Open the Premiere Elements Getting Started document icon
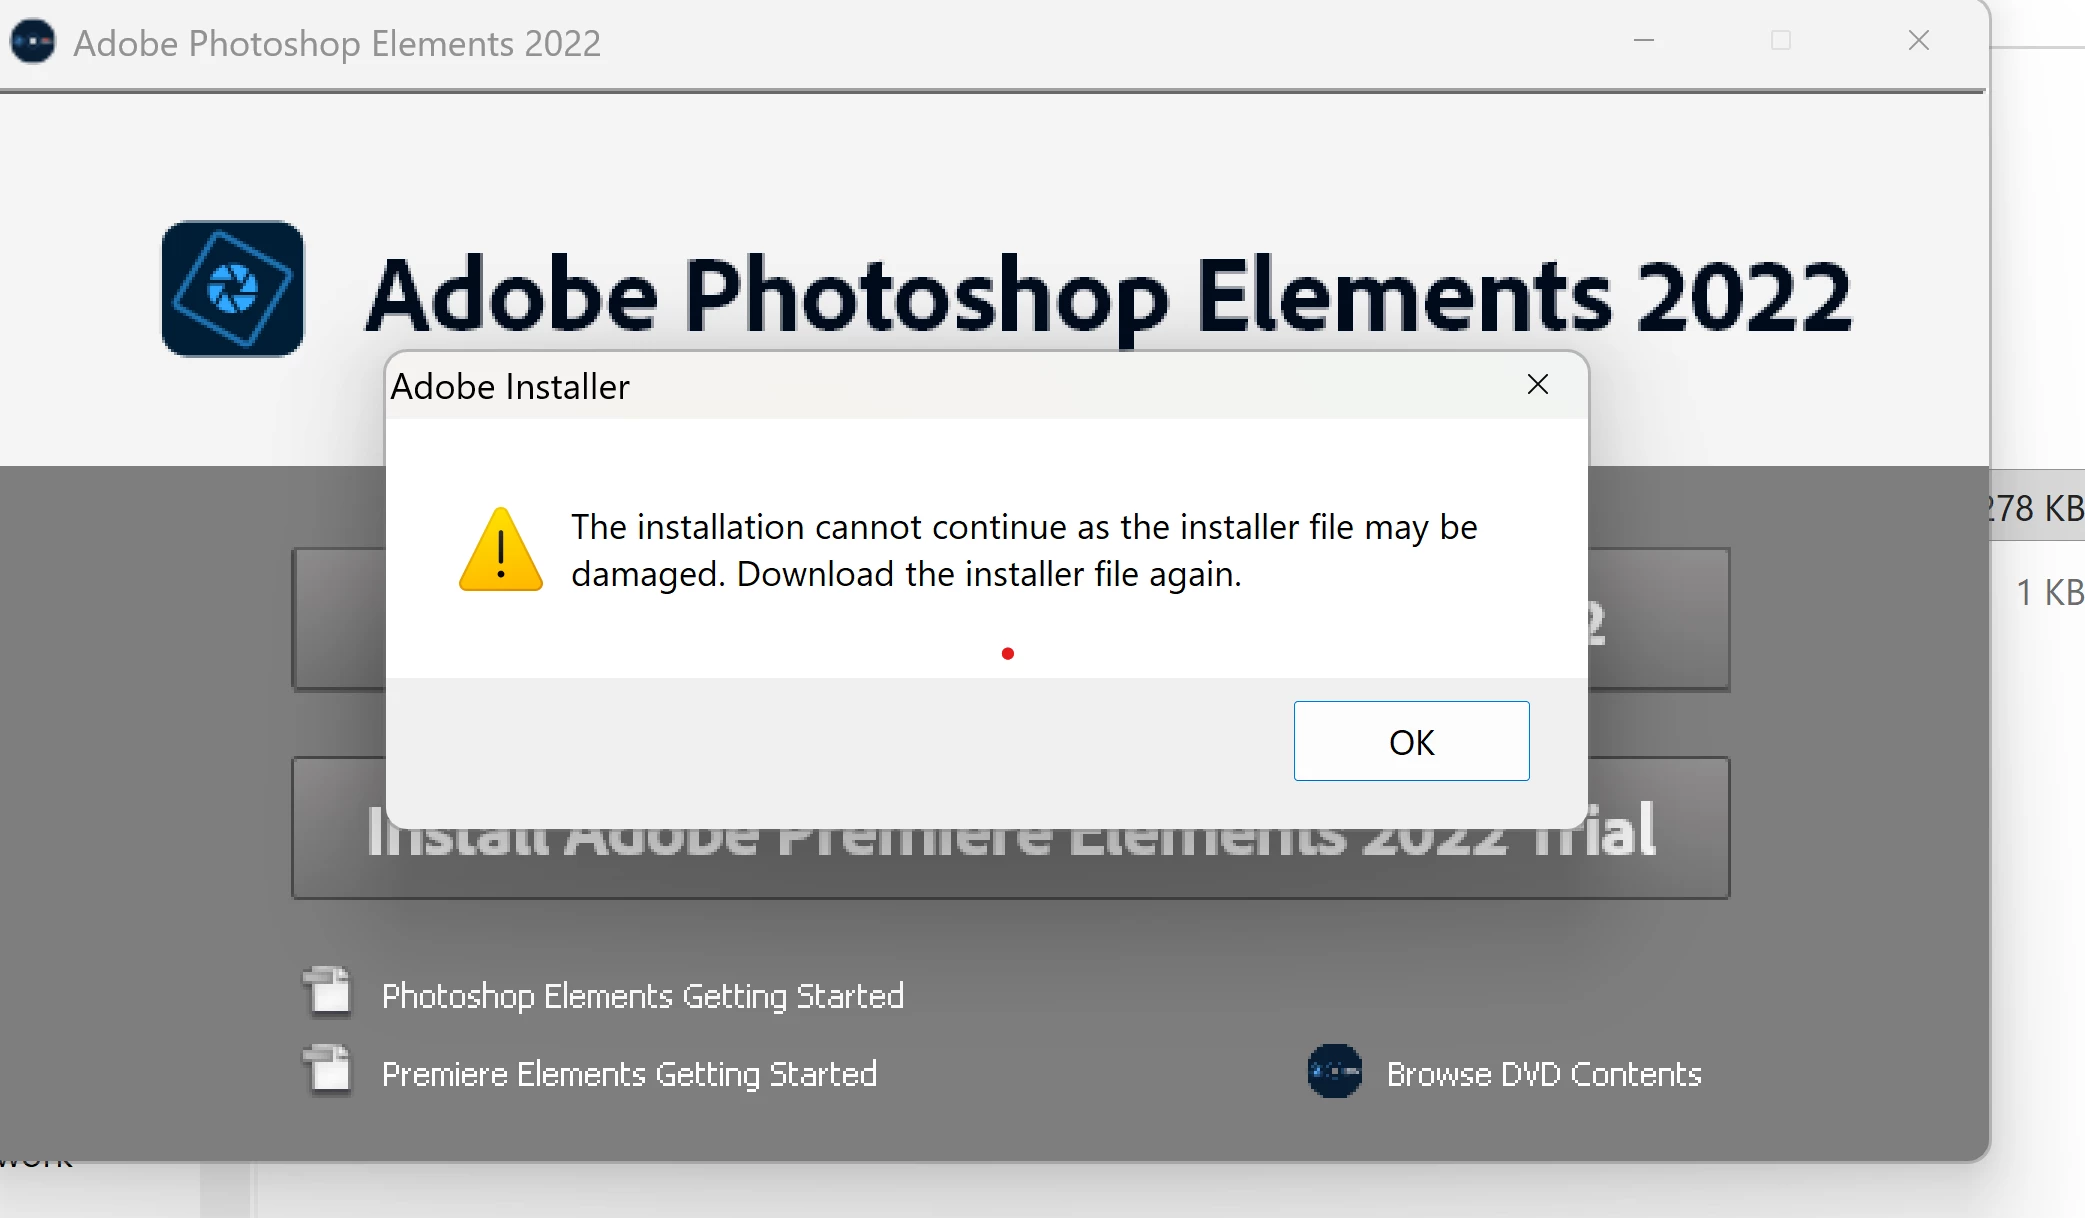 328,1071
